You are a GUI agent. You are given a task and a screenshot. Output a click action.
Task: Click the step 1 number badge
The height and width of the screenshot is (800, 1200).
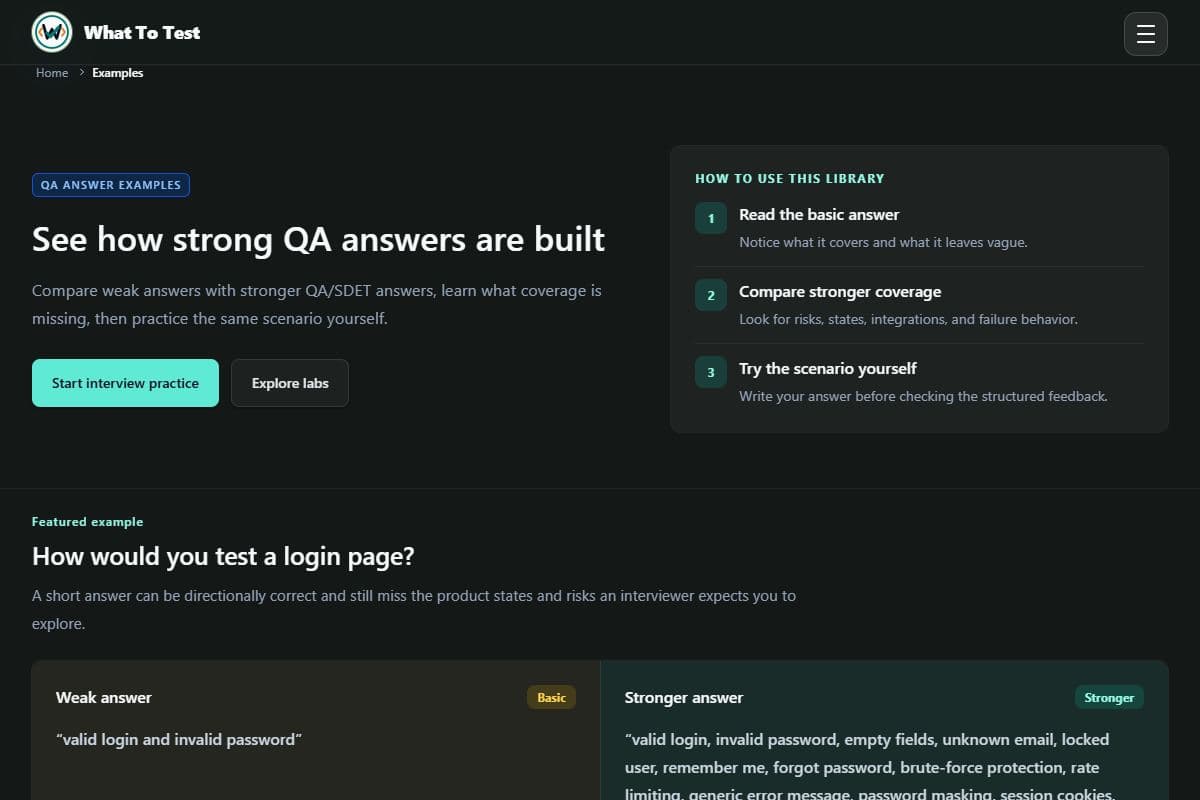(711, 218)
